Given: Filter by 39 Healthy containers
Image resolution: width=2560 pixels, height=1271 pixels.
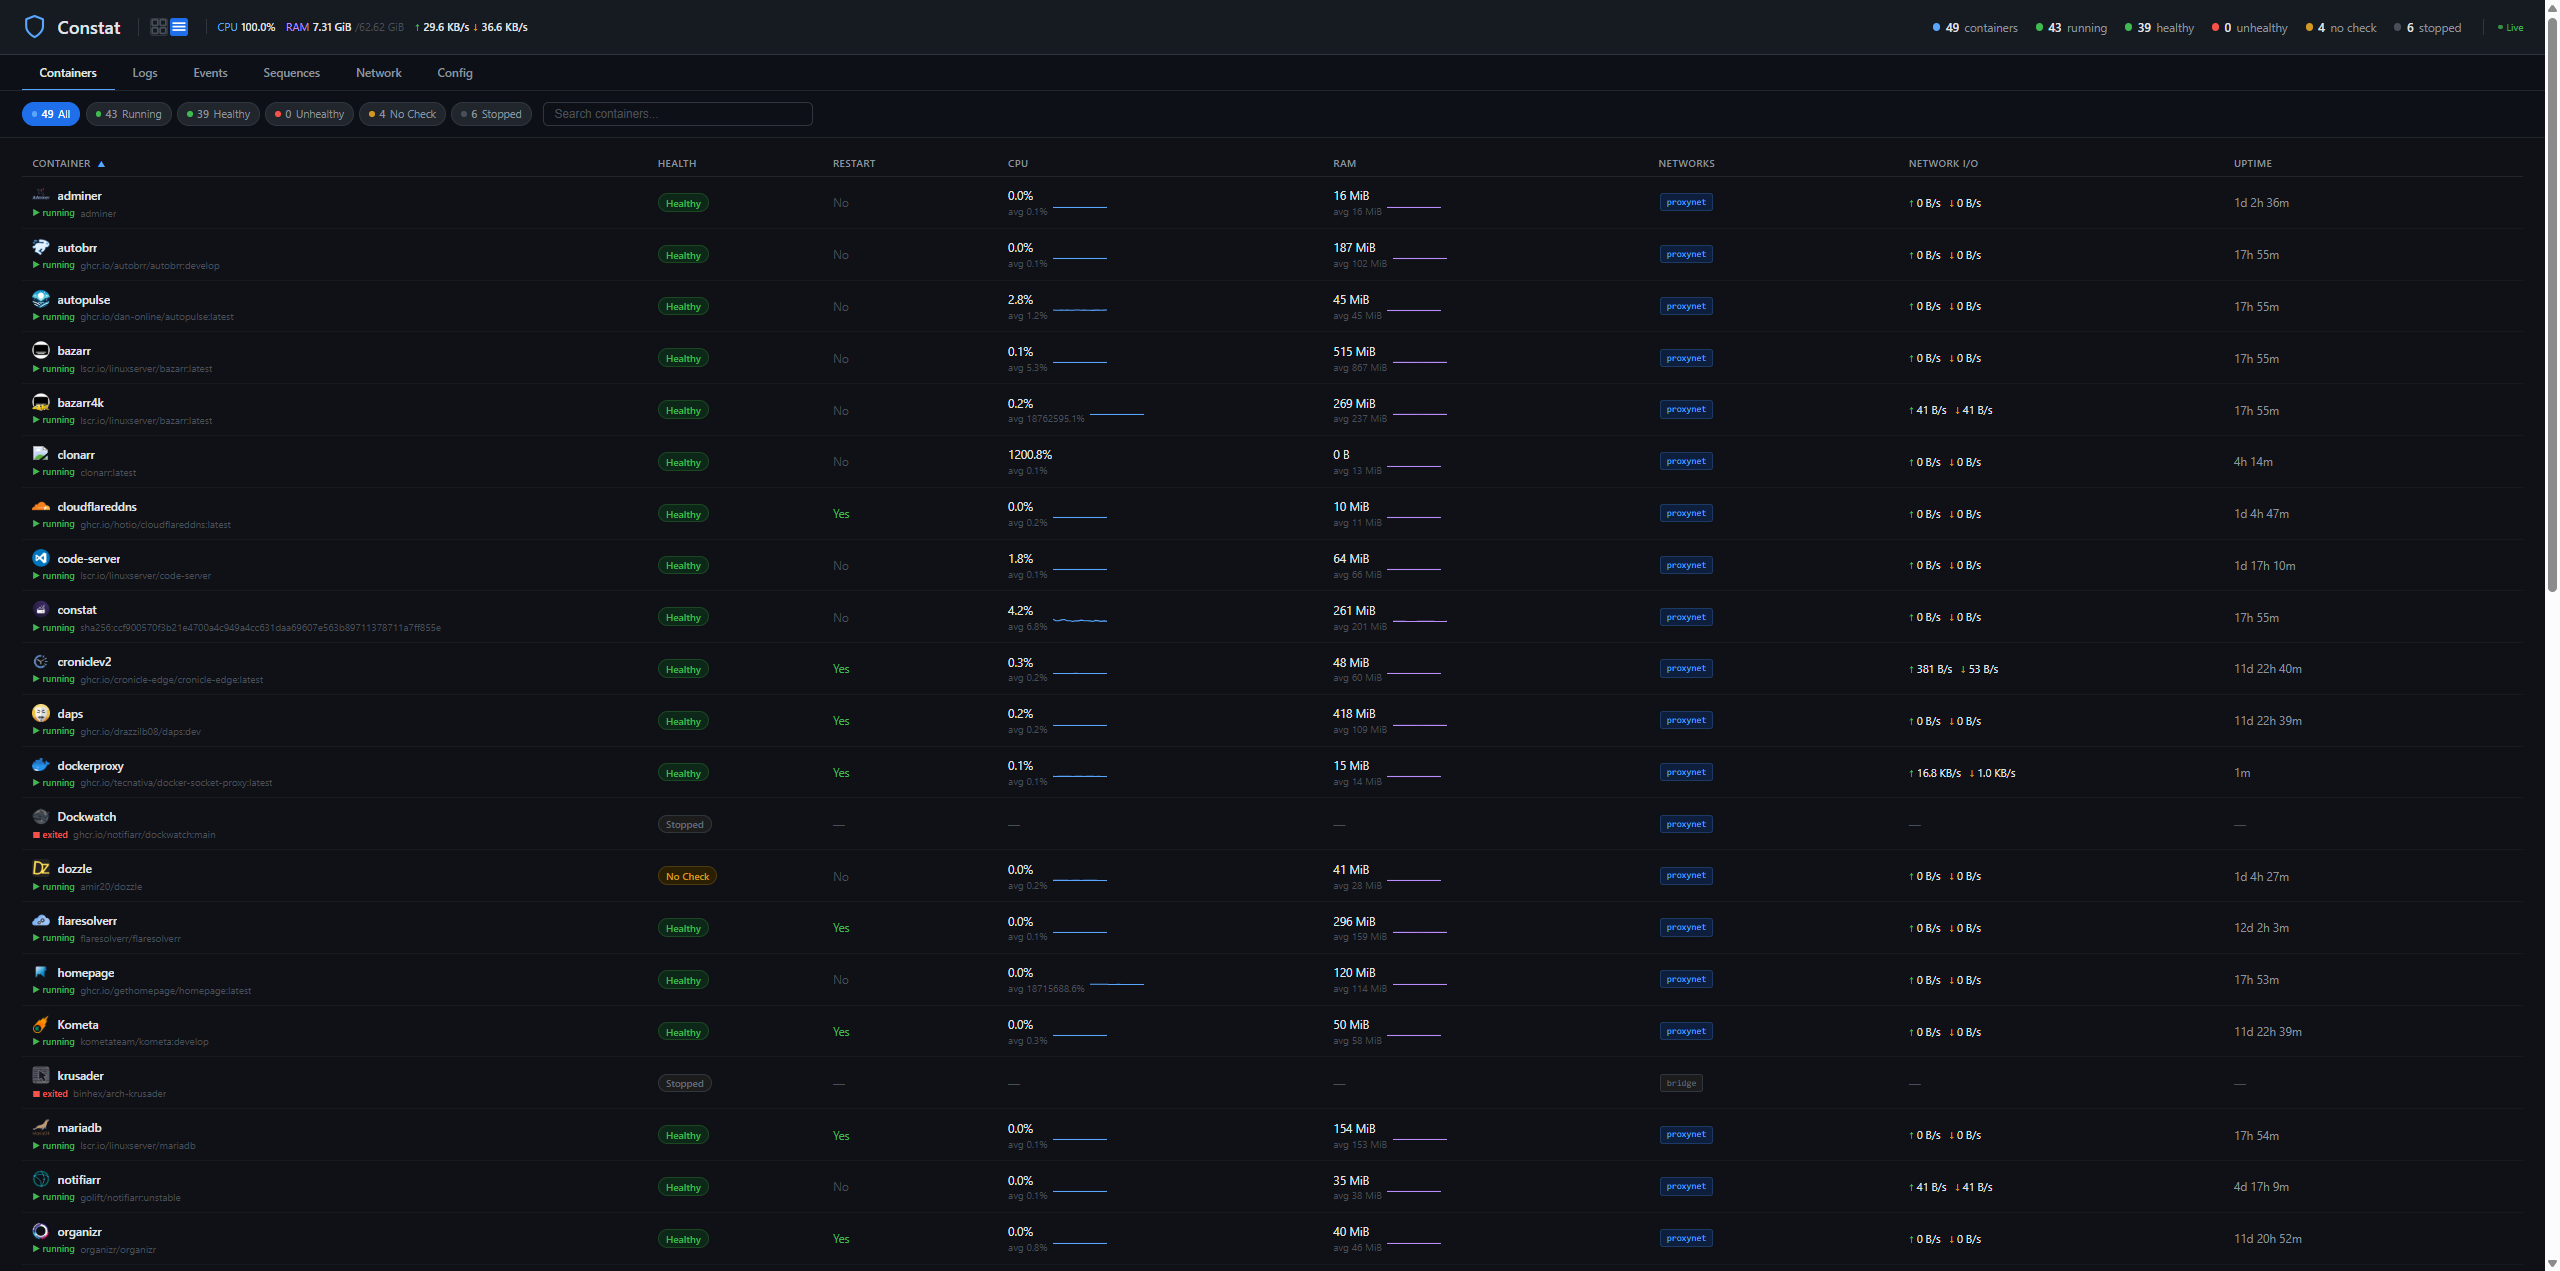Looking at the screenshot, I should click(x=219, y=114).
